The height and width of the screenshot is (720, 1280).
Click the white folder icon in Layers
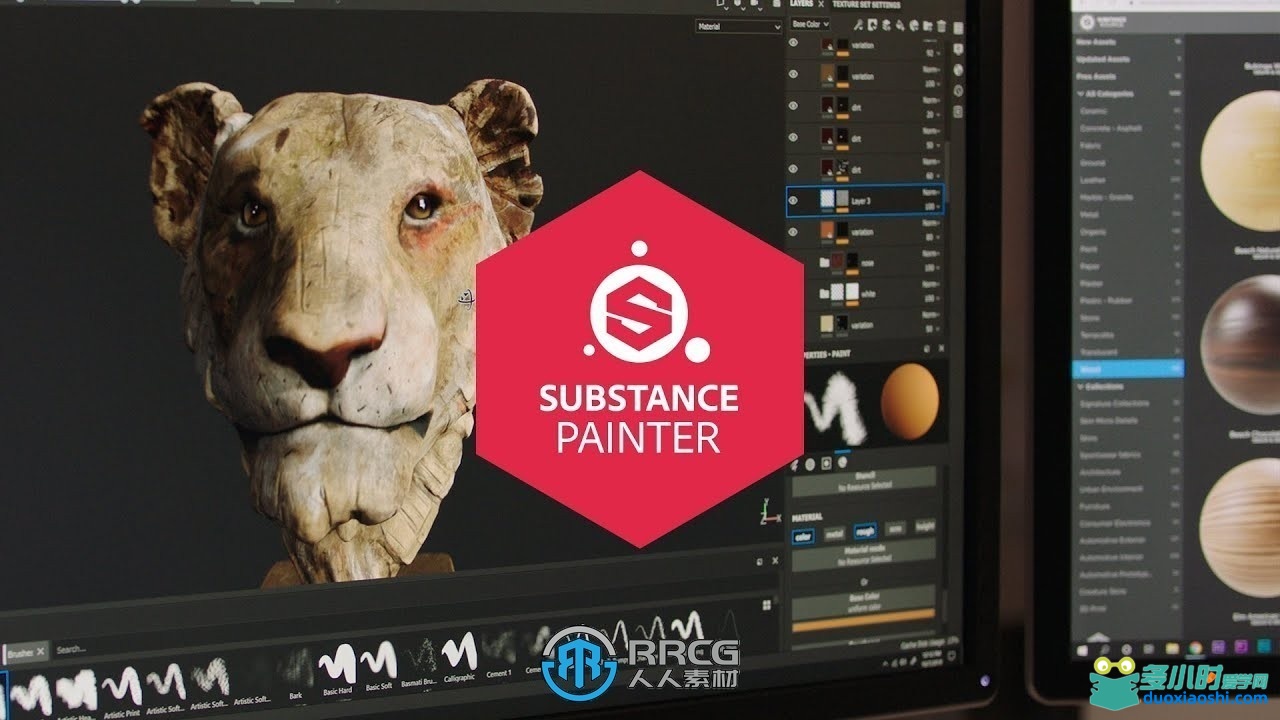[824, 293]
